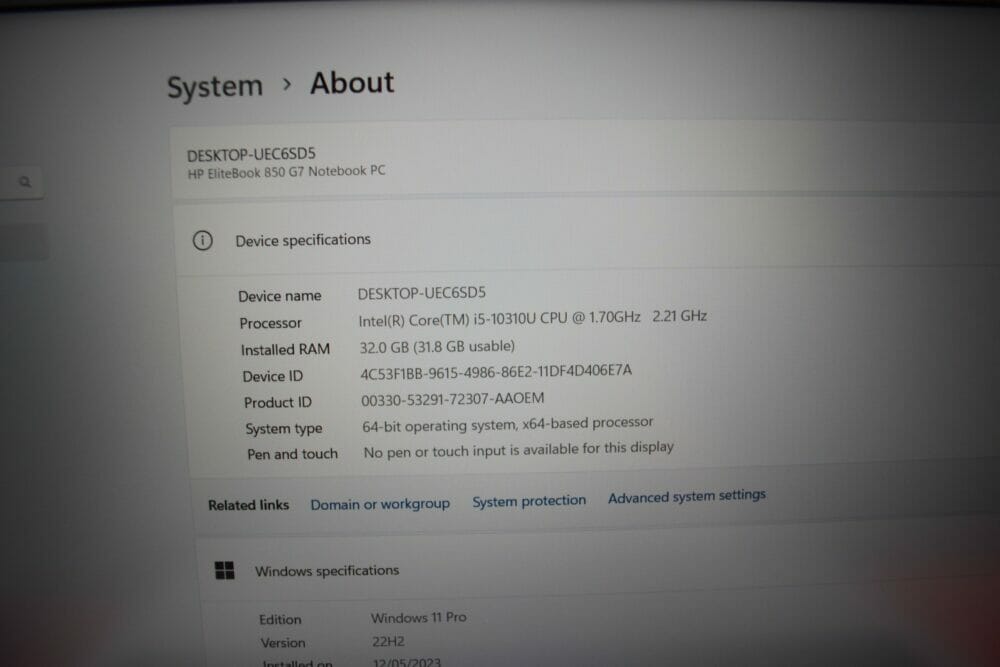
Task: Click the 22H2 version value
Action: point(388,641)
